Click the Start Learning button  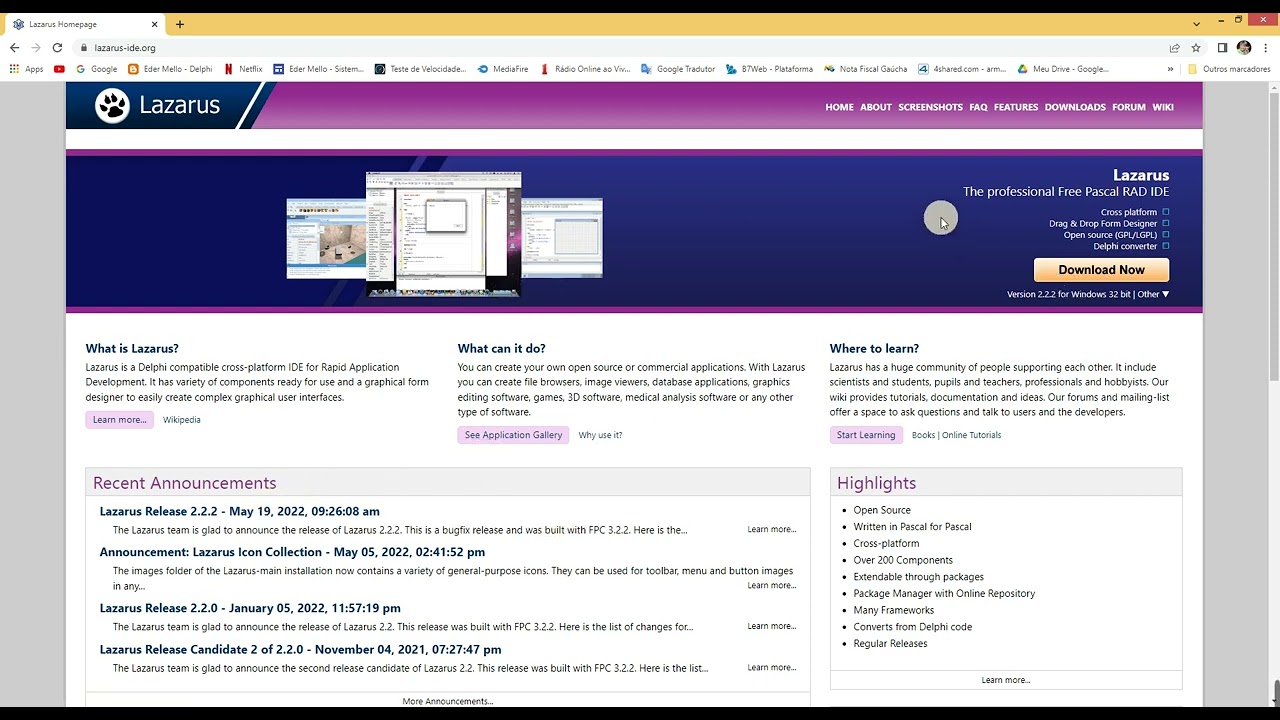pyautogui.click(x=866, y=435)
